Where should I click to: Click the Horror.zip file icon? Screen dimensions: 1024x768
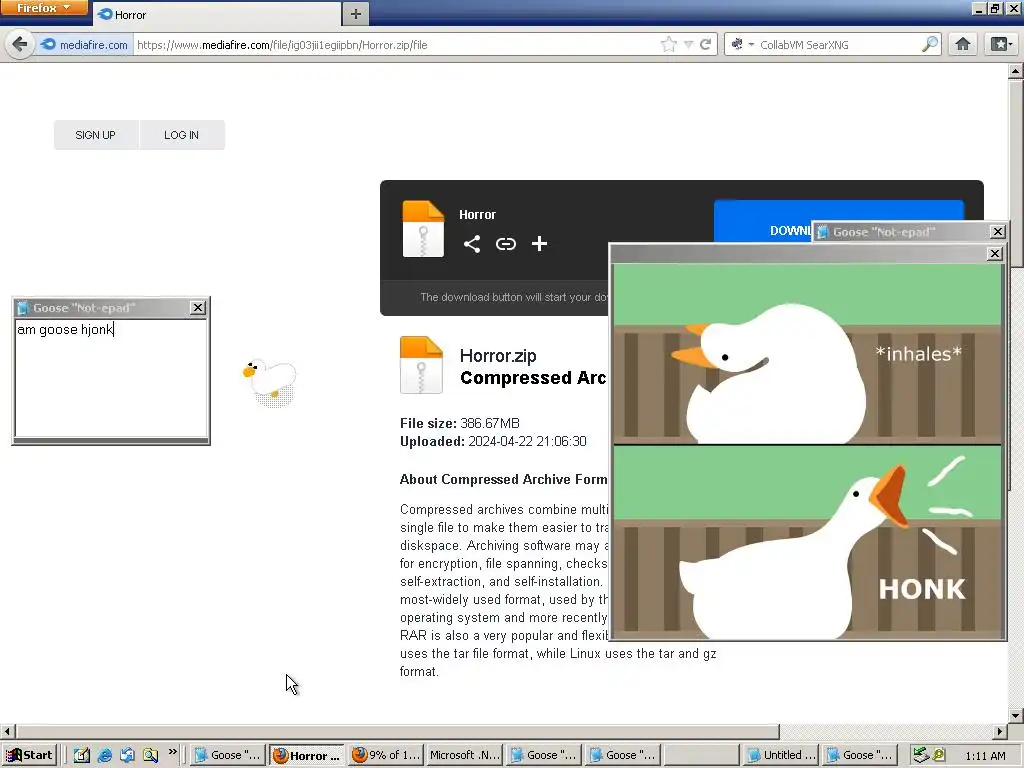pos(421,364)
